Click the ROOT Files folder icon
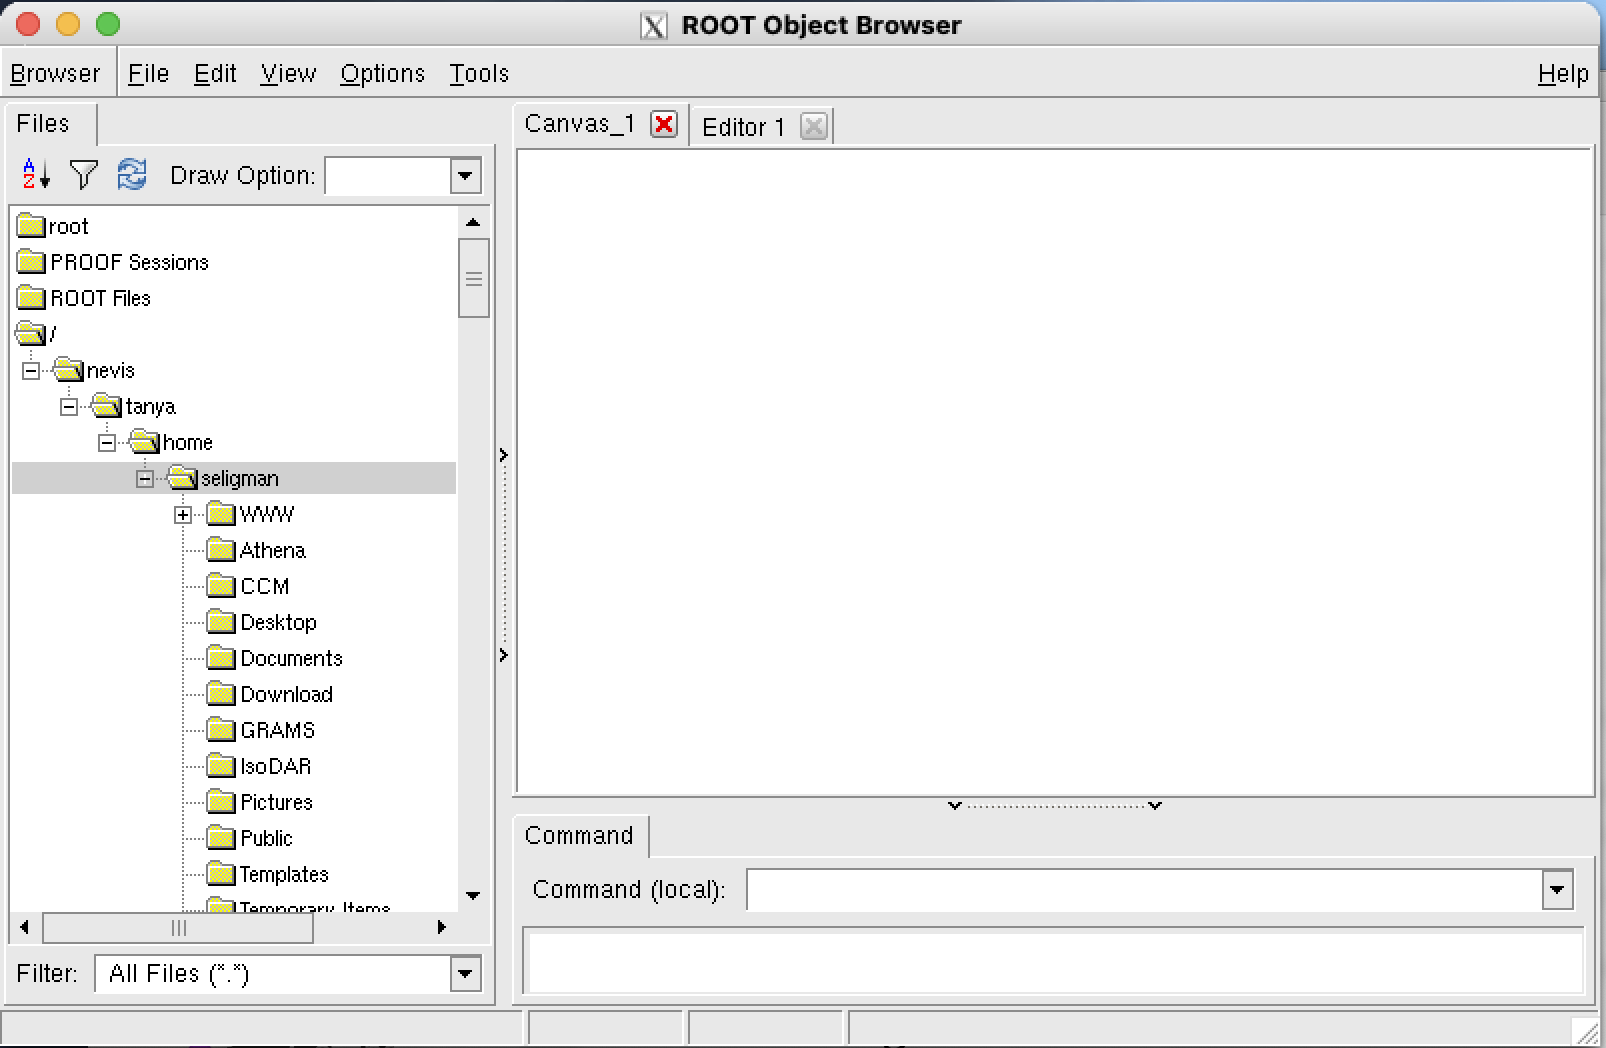This screenshot has width=1606, height=1048. (x=31, y=298)
